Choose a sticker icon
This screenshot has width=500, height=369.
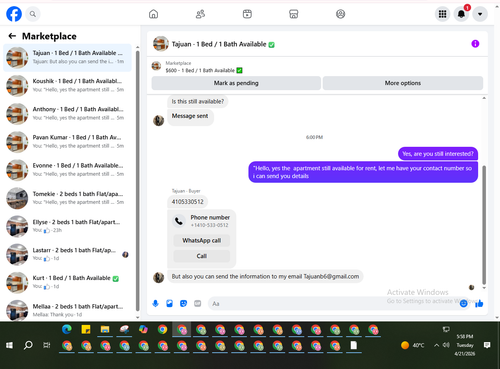(183, 303)
